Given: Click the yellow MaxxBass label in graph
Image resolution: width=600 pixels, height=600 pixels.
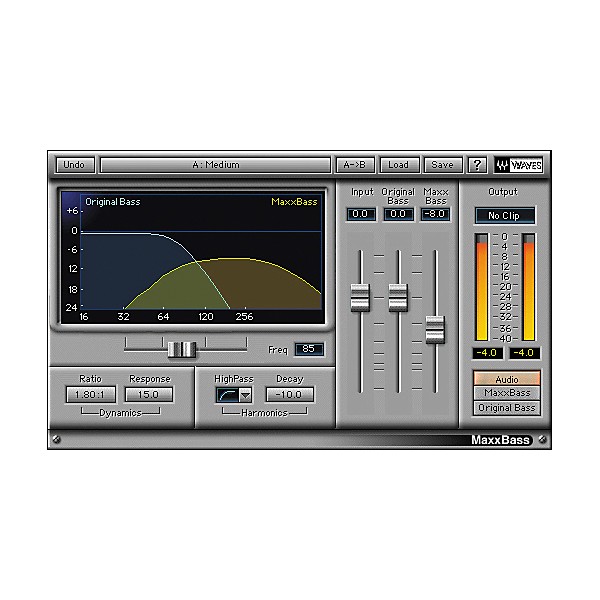Looking at the screenshot, I should (x=294, y=202).
